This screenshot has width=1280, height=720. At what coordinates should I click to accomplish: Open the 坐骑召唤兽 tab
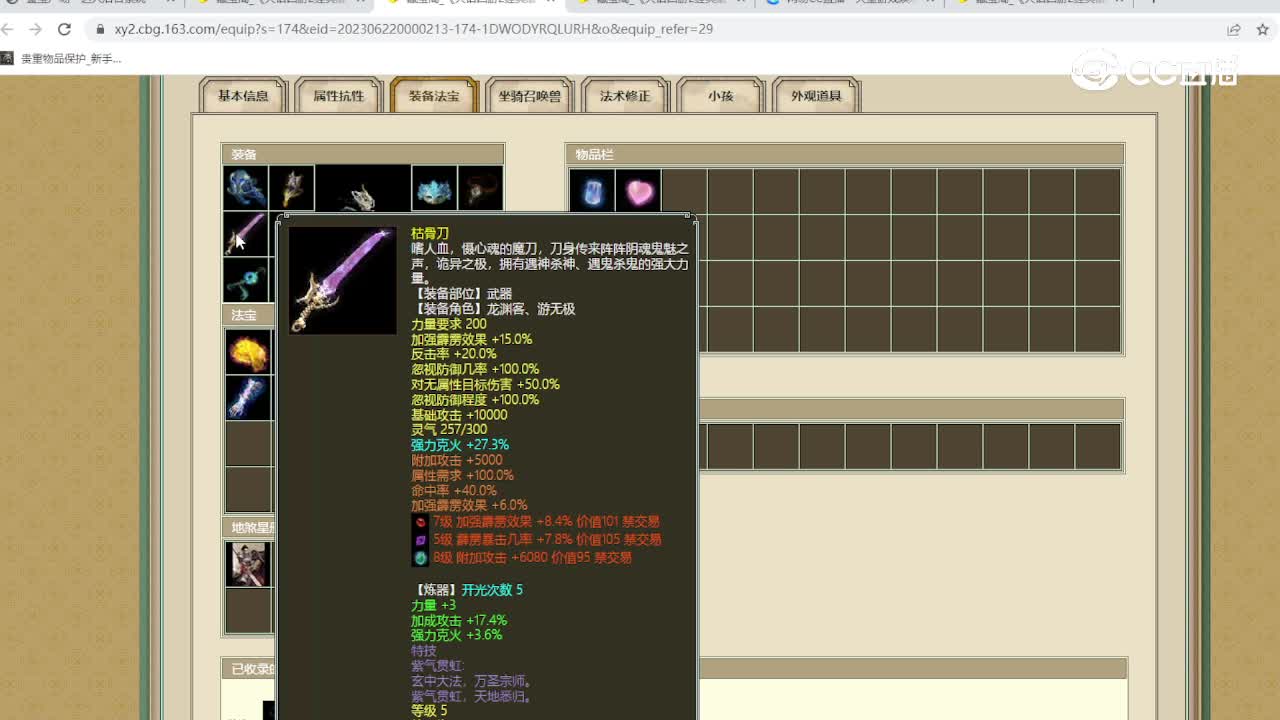(530, 96)
